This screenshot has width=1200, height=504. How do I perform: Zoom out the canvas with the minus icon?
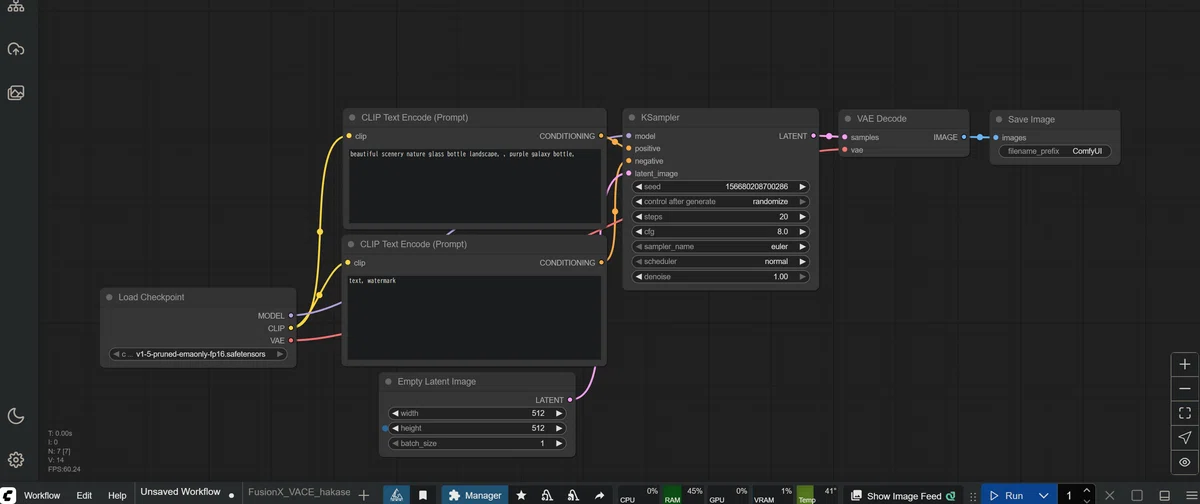[x=1185, y=389]
